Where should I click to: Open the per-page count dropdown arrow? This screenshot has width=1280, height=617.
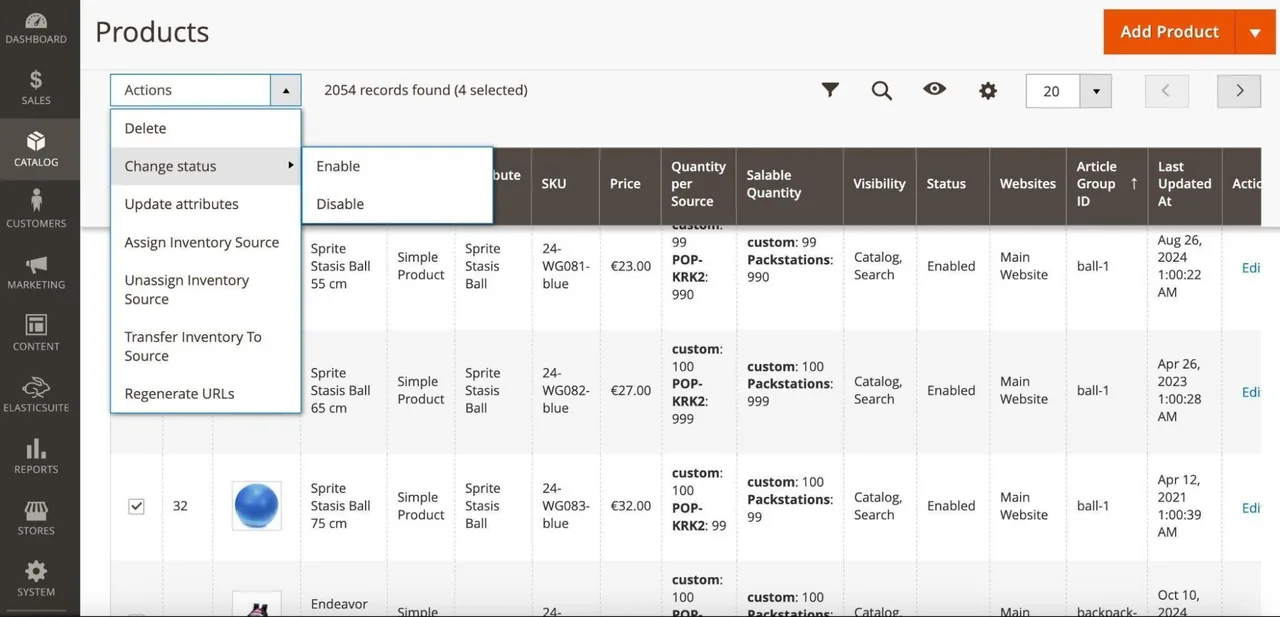click(1096, 91)
